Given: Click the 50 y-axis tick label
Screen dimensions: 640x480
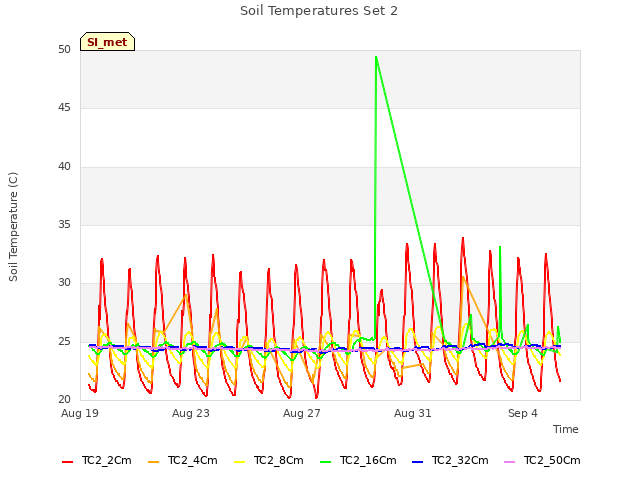Looking at the screenshot, I should (x=64, y=50).
